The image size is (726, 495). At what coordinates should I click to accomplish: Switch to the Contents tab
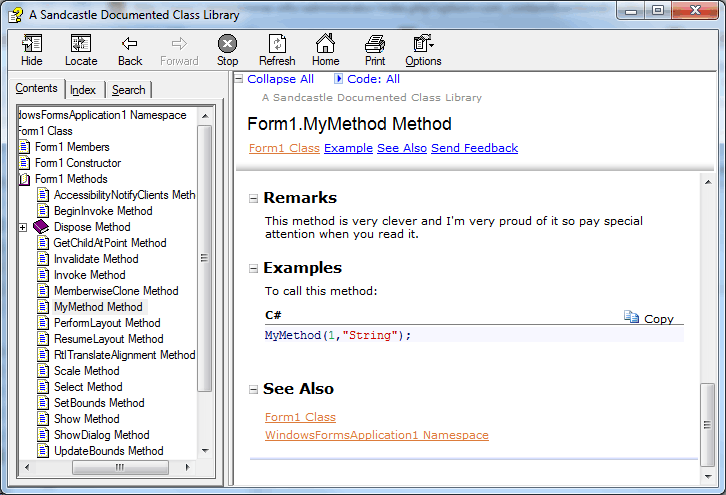[37, 88]
